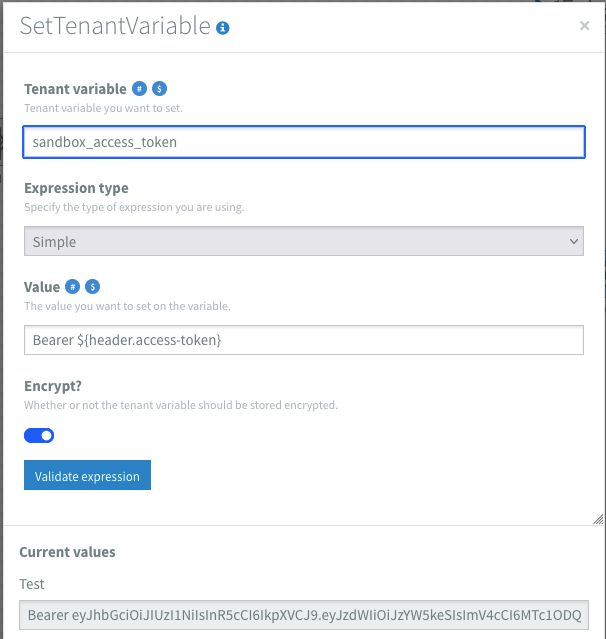This screenshot has height=639, width=606.
Task: Click the Expression type label
Action: click(76, 188)
